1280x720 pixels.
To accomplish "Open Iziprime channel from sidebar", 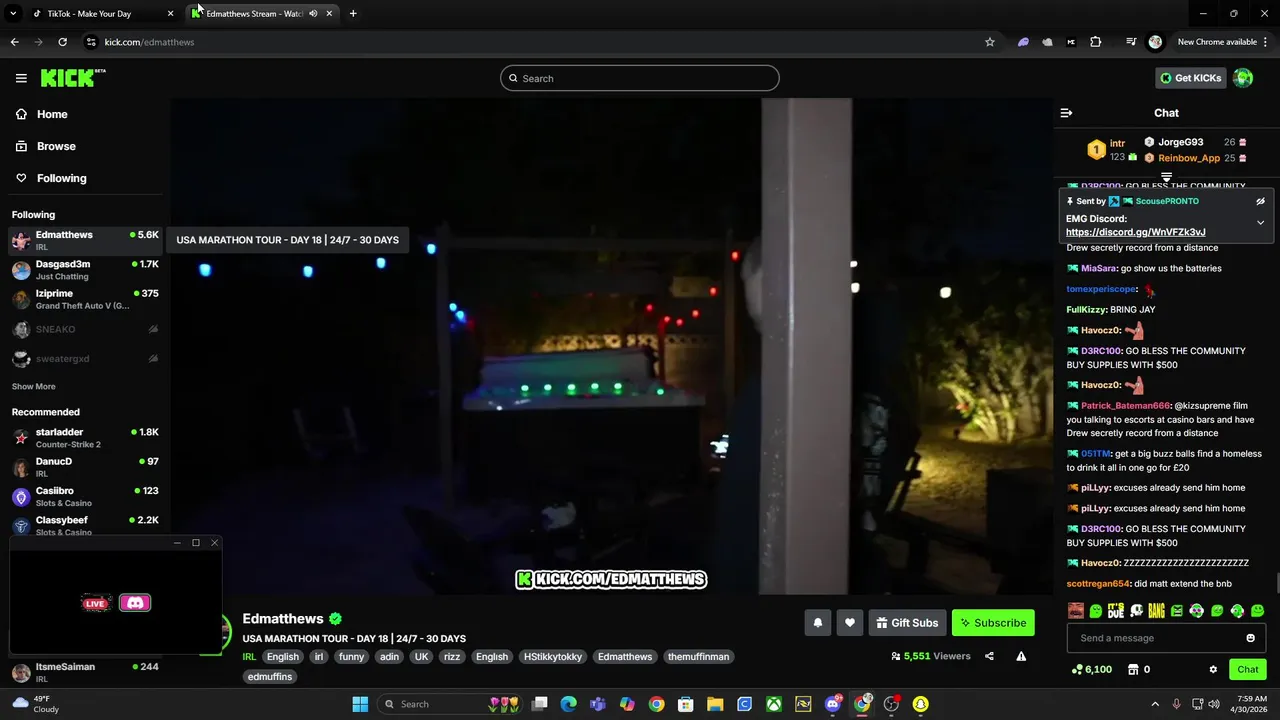I will click(x=85, y=299).
